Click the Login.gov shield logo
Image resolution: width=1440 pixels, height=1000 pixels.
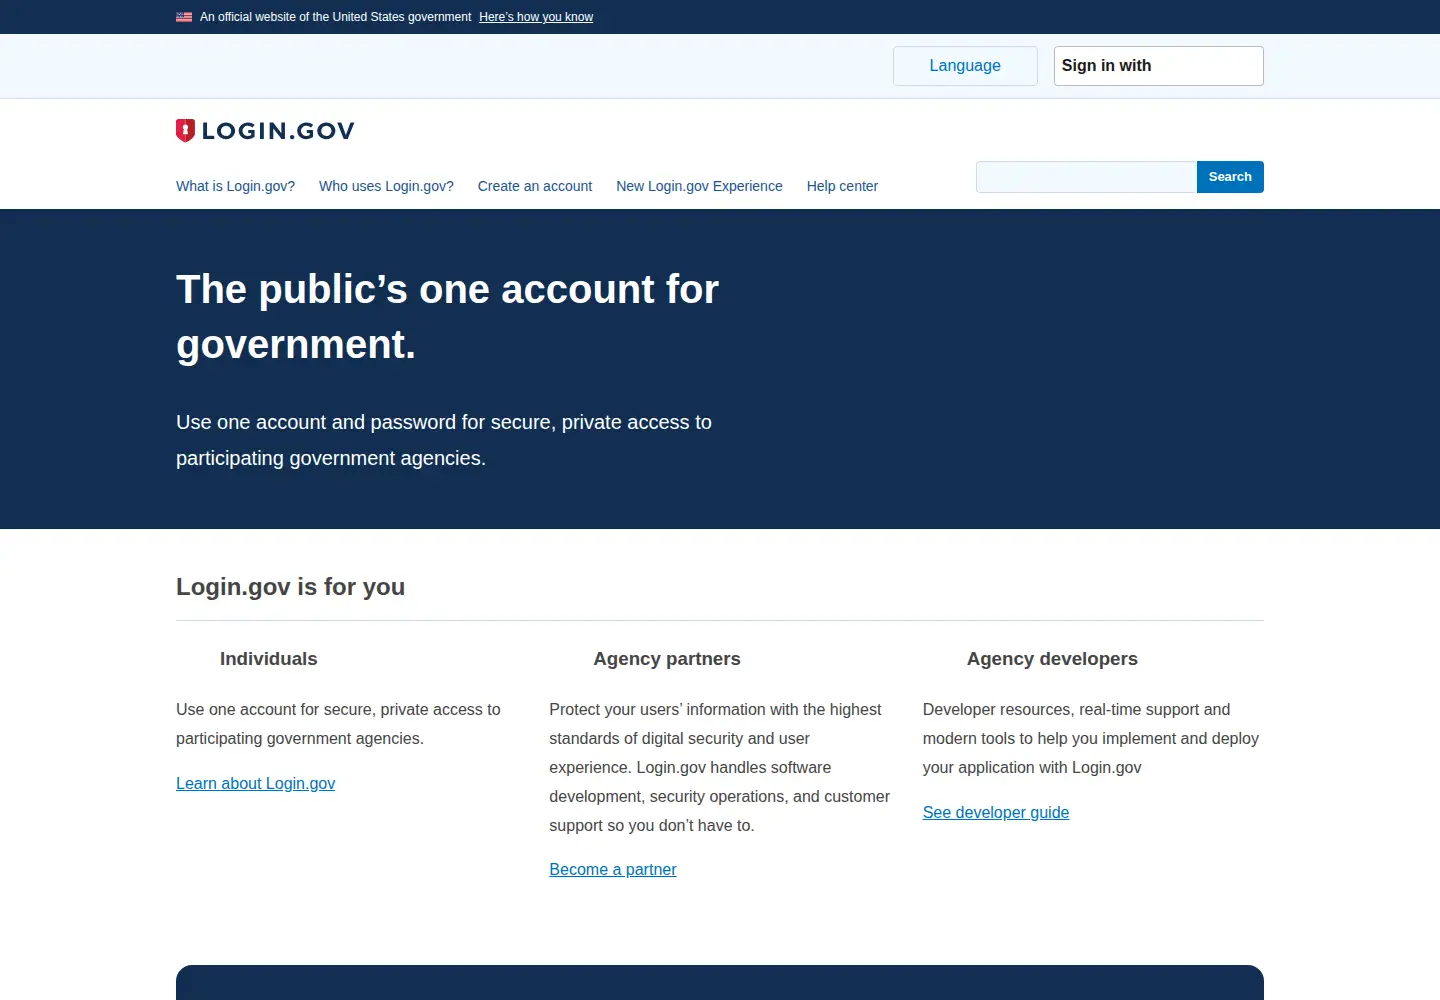[265, 131]
